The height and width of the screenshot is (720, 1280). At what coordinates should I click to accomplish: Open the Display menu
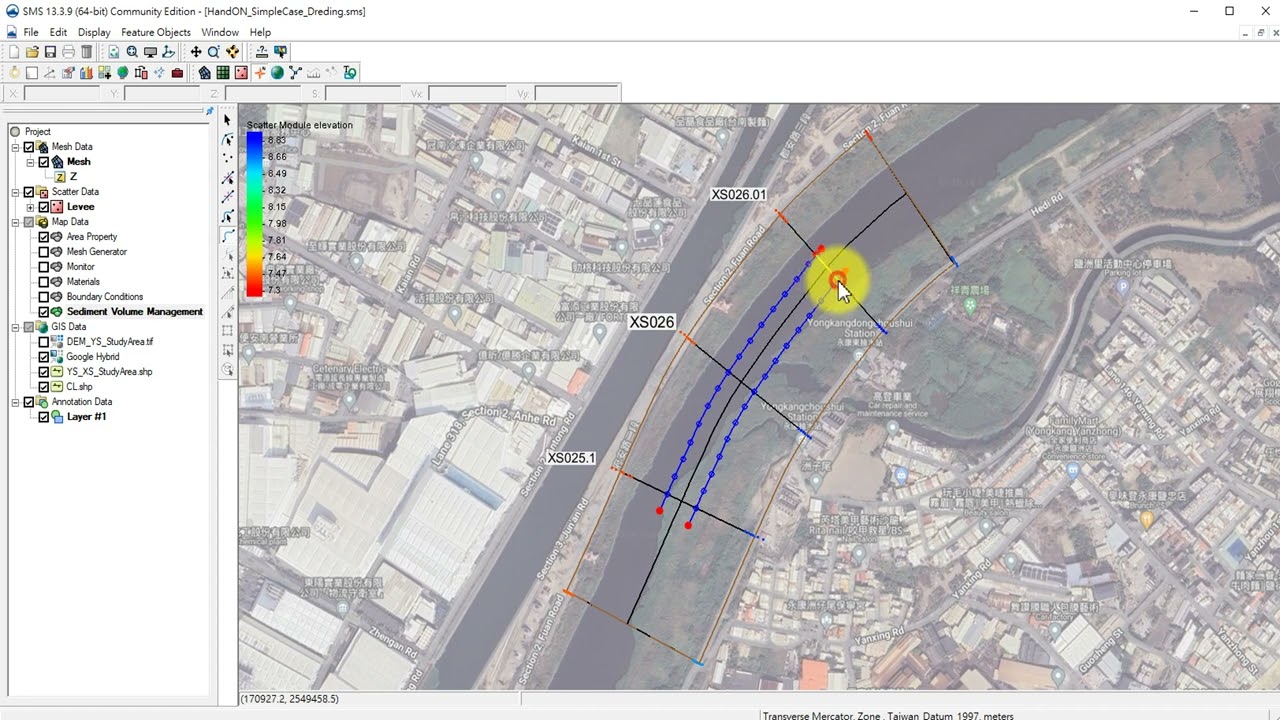tap(94, 32)
